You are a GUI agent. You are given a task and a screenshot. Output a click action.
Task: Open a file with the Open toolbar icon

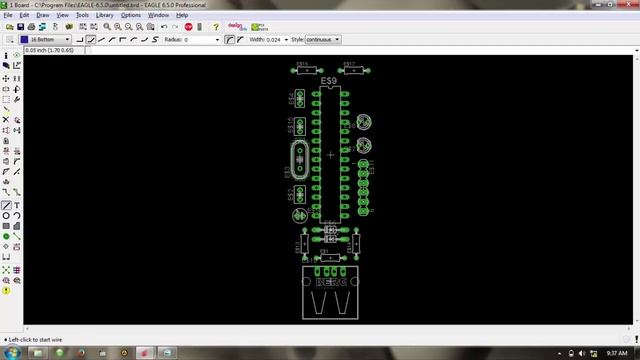(x=10, y=27)
